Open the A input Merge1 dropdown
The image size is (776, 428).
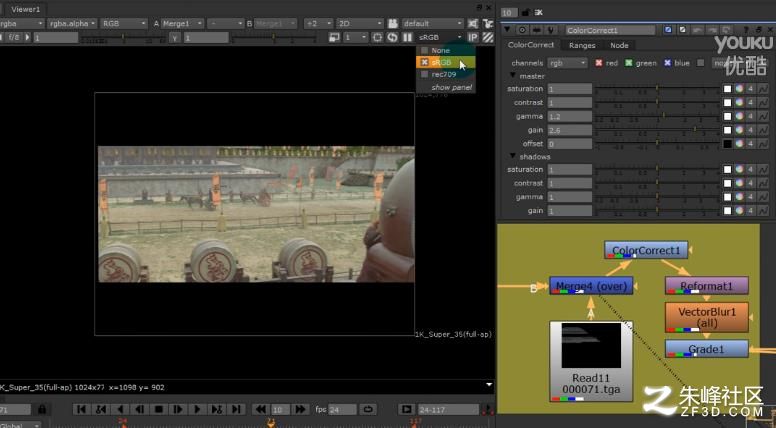point(182,23)
